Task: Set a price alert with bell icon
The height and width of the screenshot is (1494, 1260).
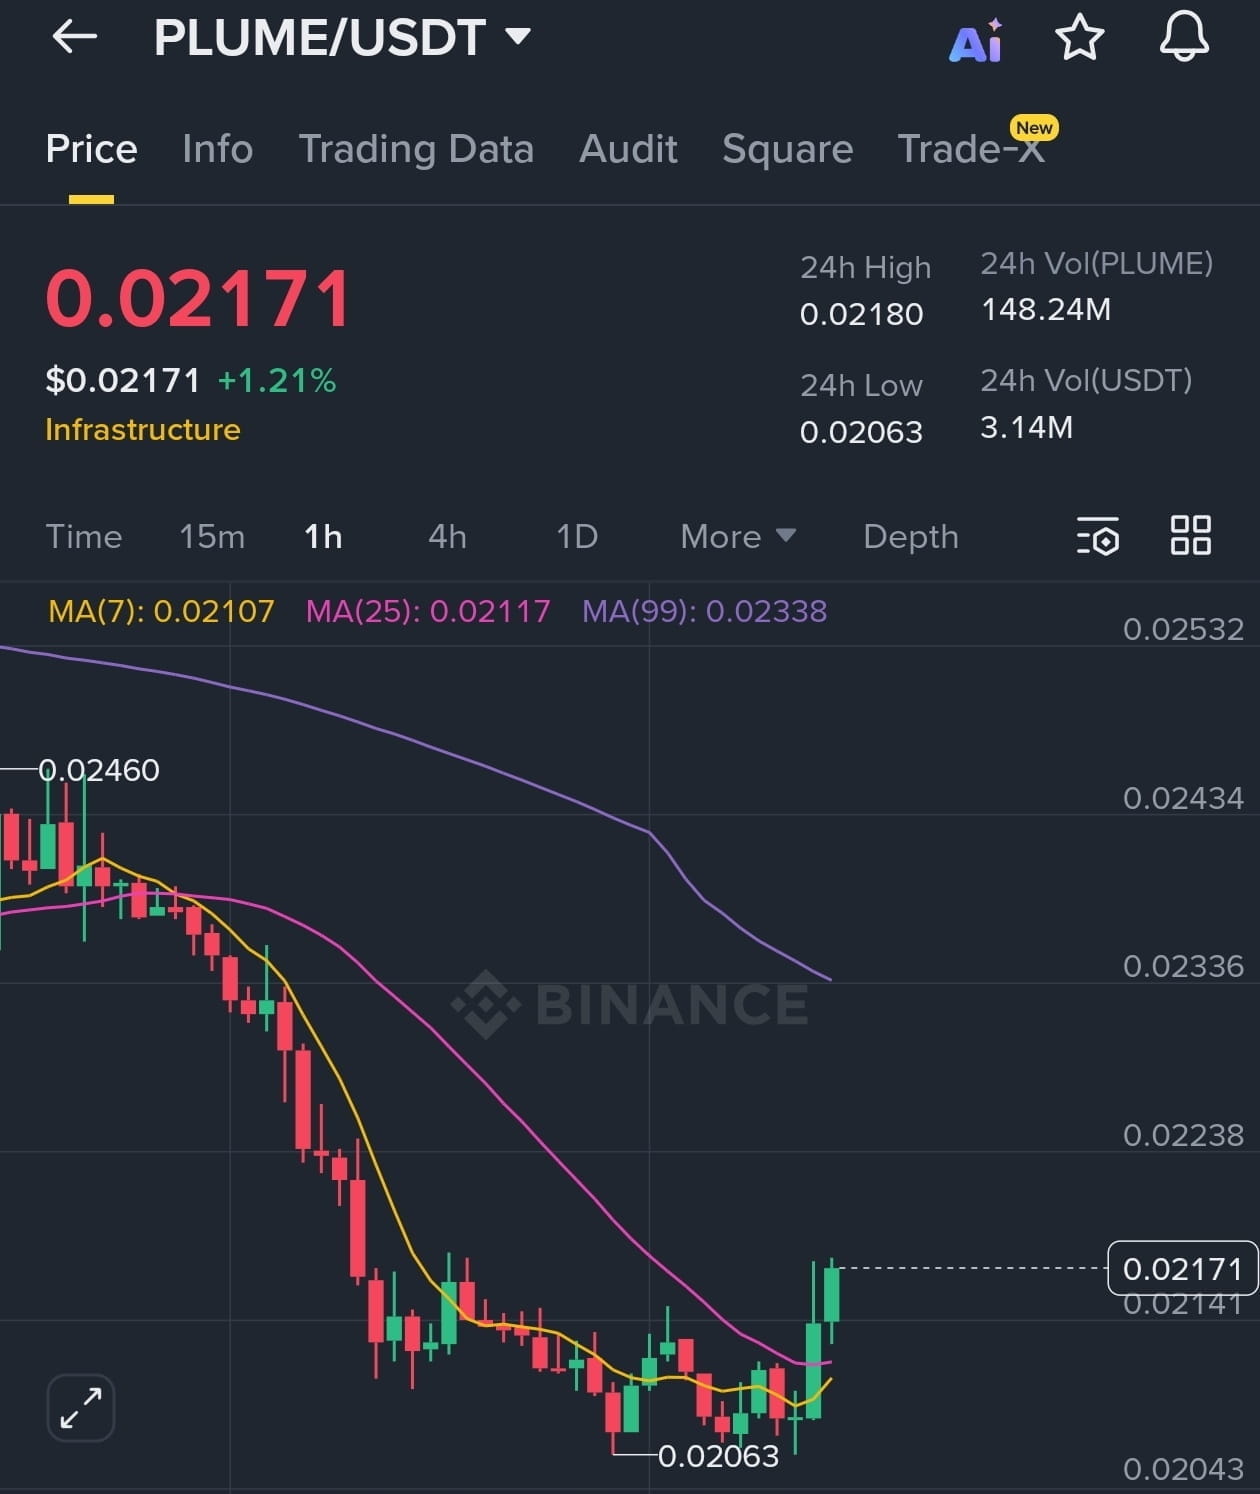Action: point(1184,38)
